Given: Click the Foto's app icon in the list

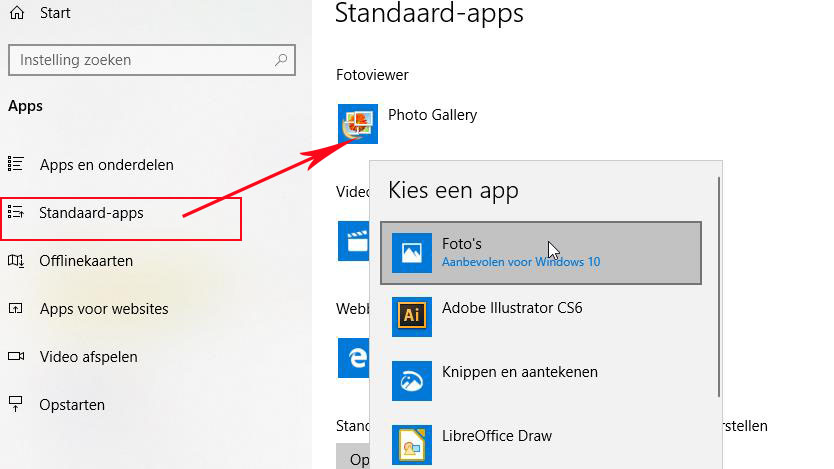Looking at the screenshot, I should [x=411, y=253].
